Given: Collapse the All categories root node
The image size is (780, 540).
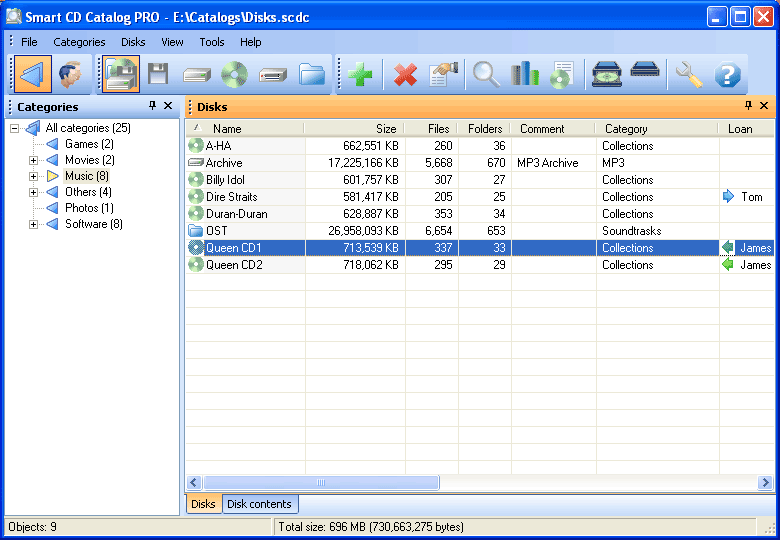Looking at the screenshot, I should pos(14,128).
